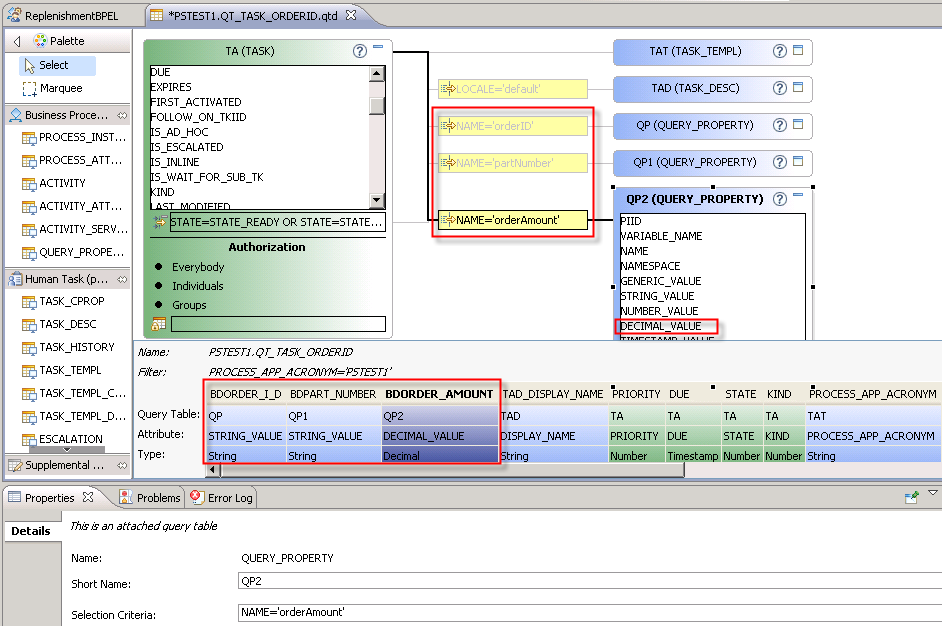Open help for QP (QUERY_PROPERTY)
Screen dimensions: 942x626
(779, 125)
